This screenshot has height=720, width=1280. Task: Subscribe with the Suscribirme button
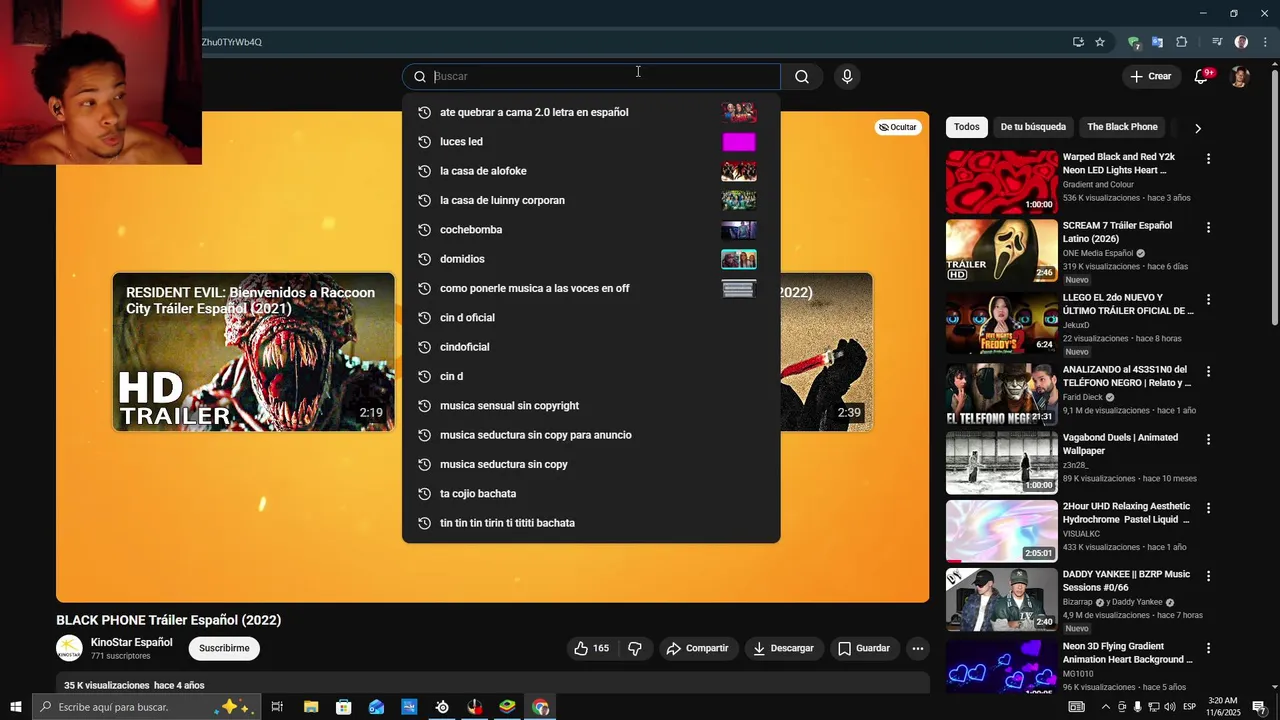(224, 648)
